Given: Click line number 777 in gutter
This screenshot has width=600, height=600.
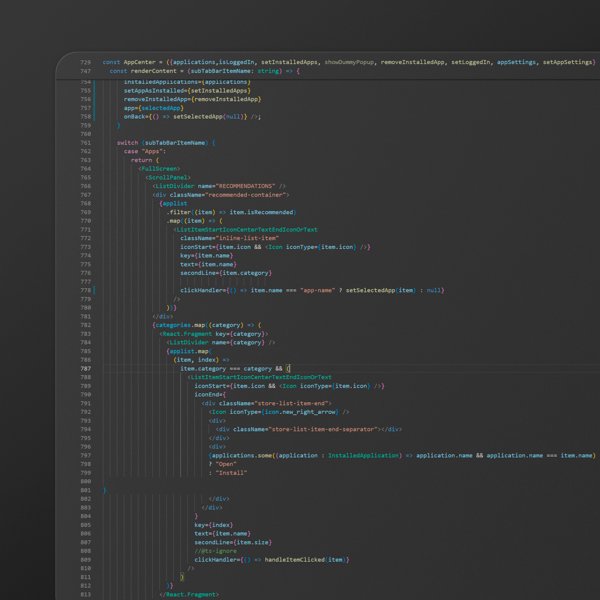Looking at the screenshot, I should (86, 282).
